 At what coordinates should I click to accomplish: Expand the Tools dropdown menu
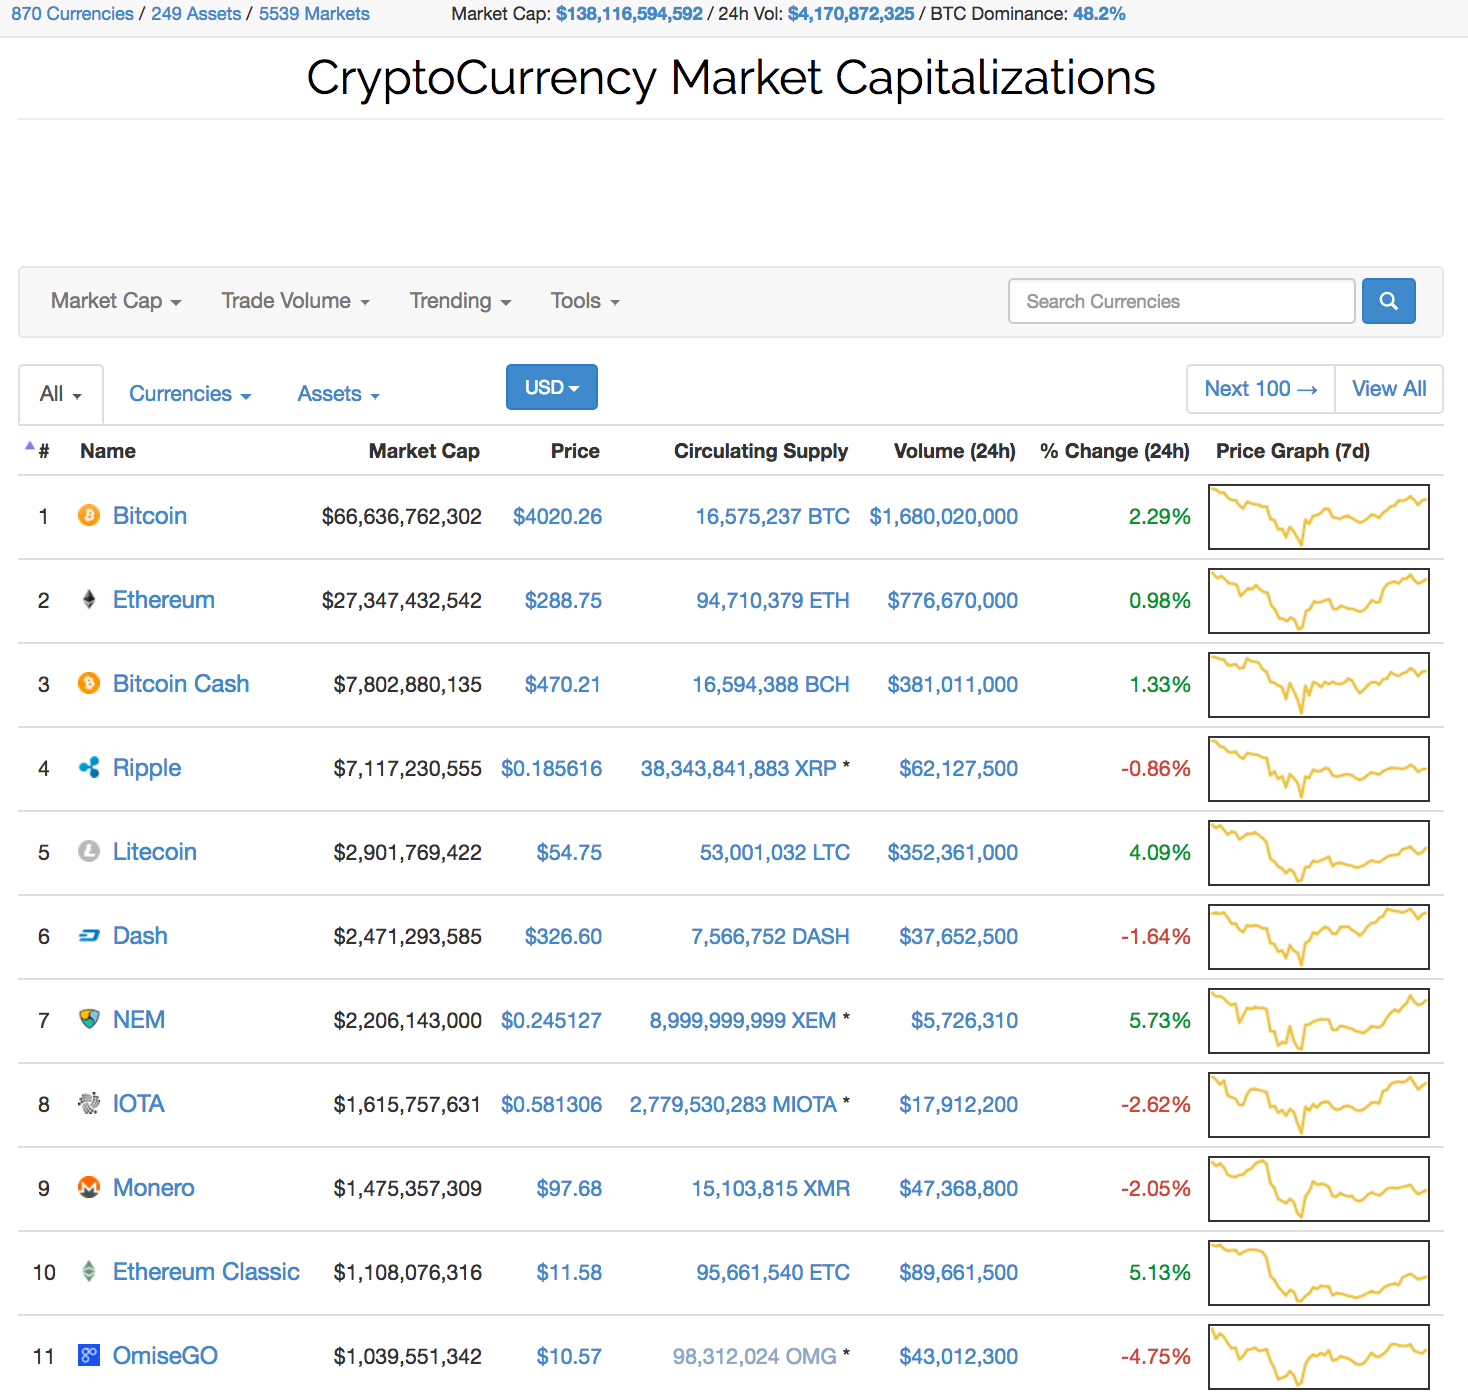click(585, 301)
